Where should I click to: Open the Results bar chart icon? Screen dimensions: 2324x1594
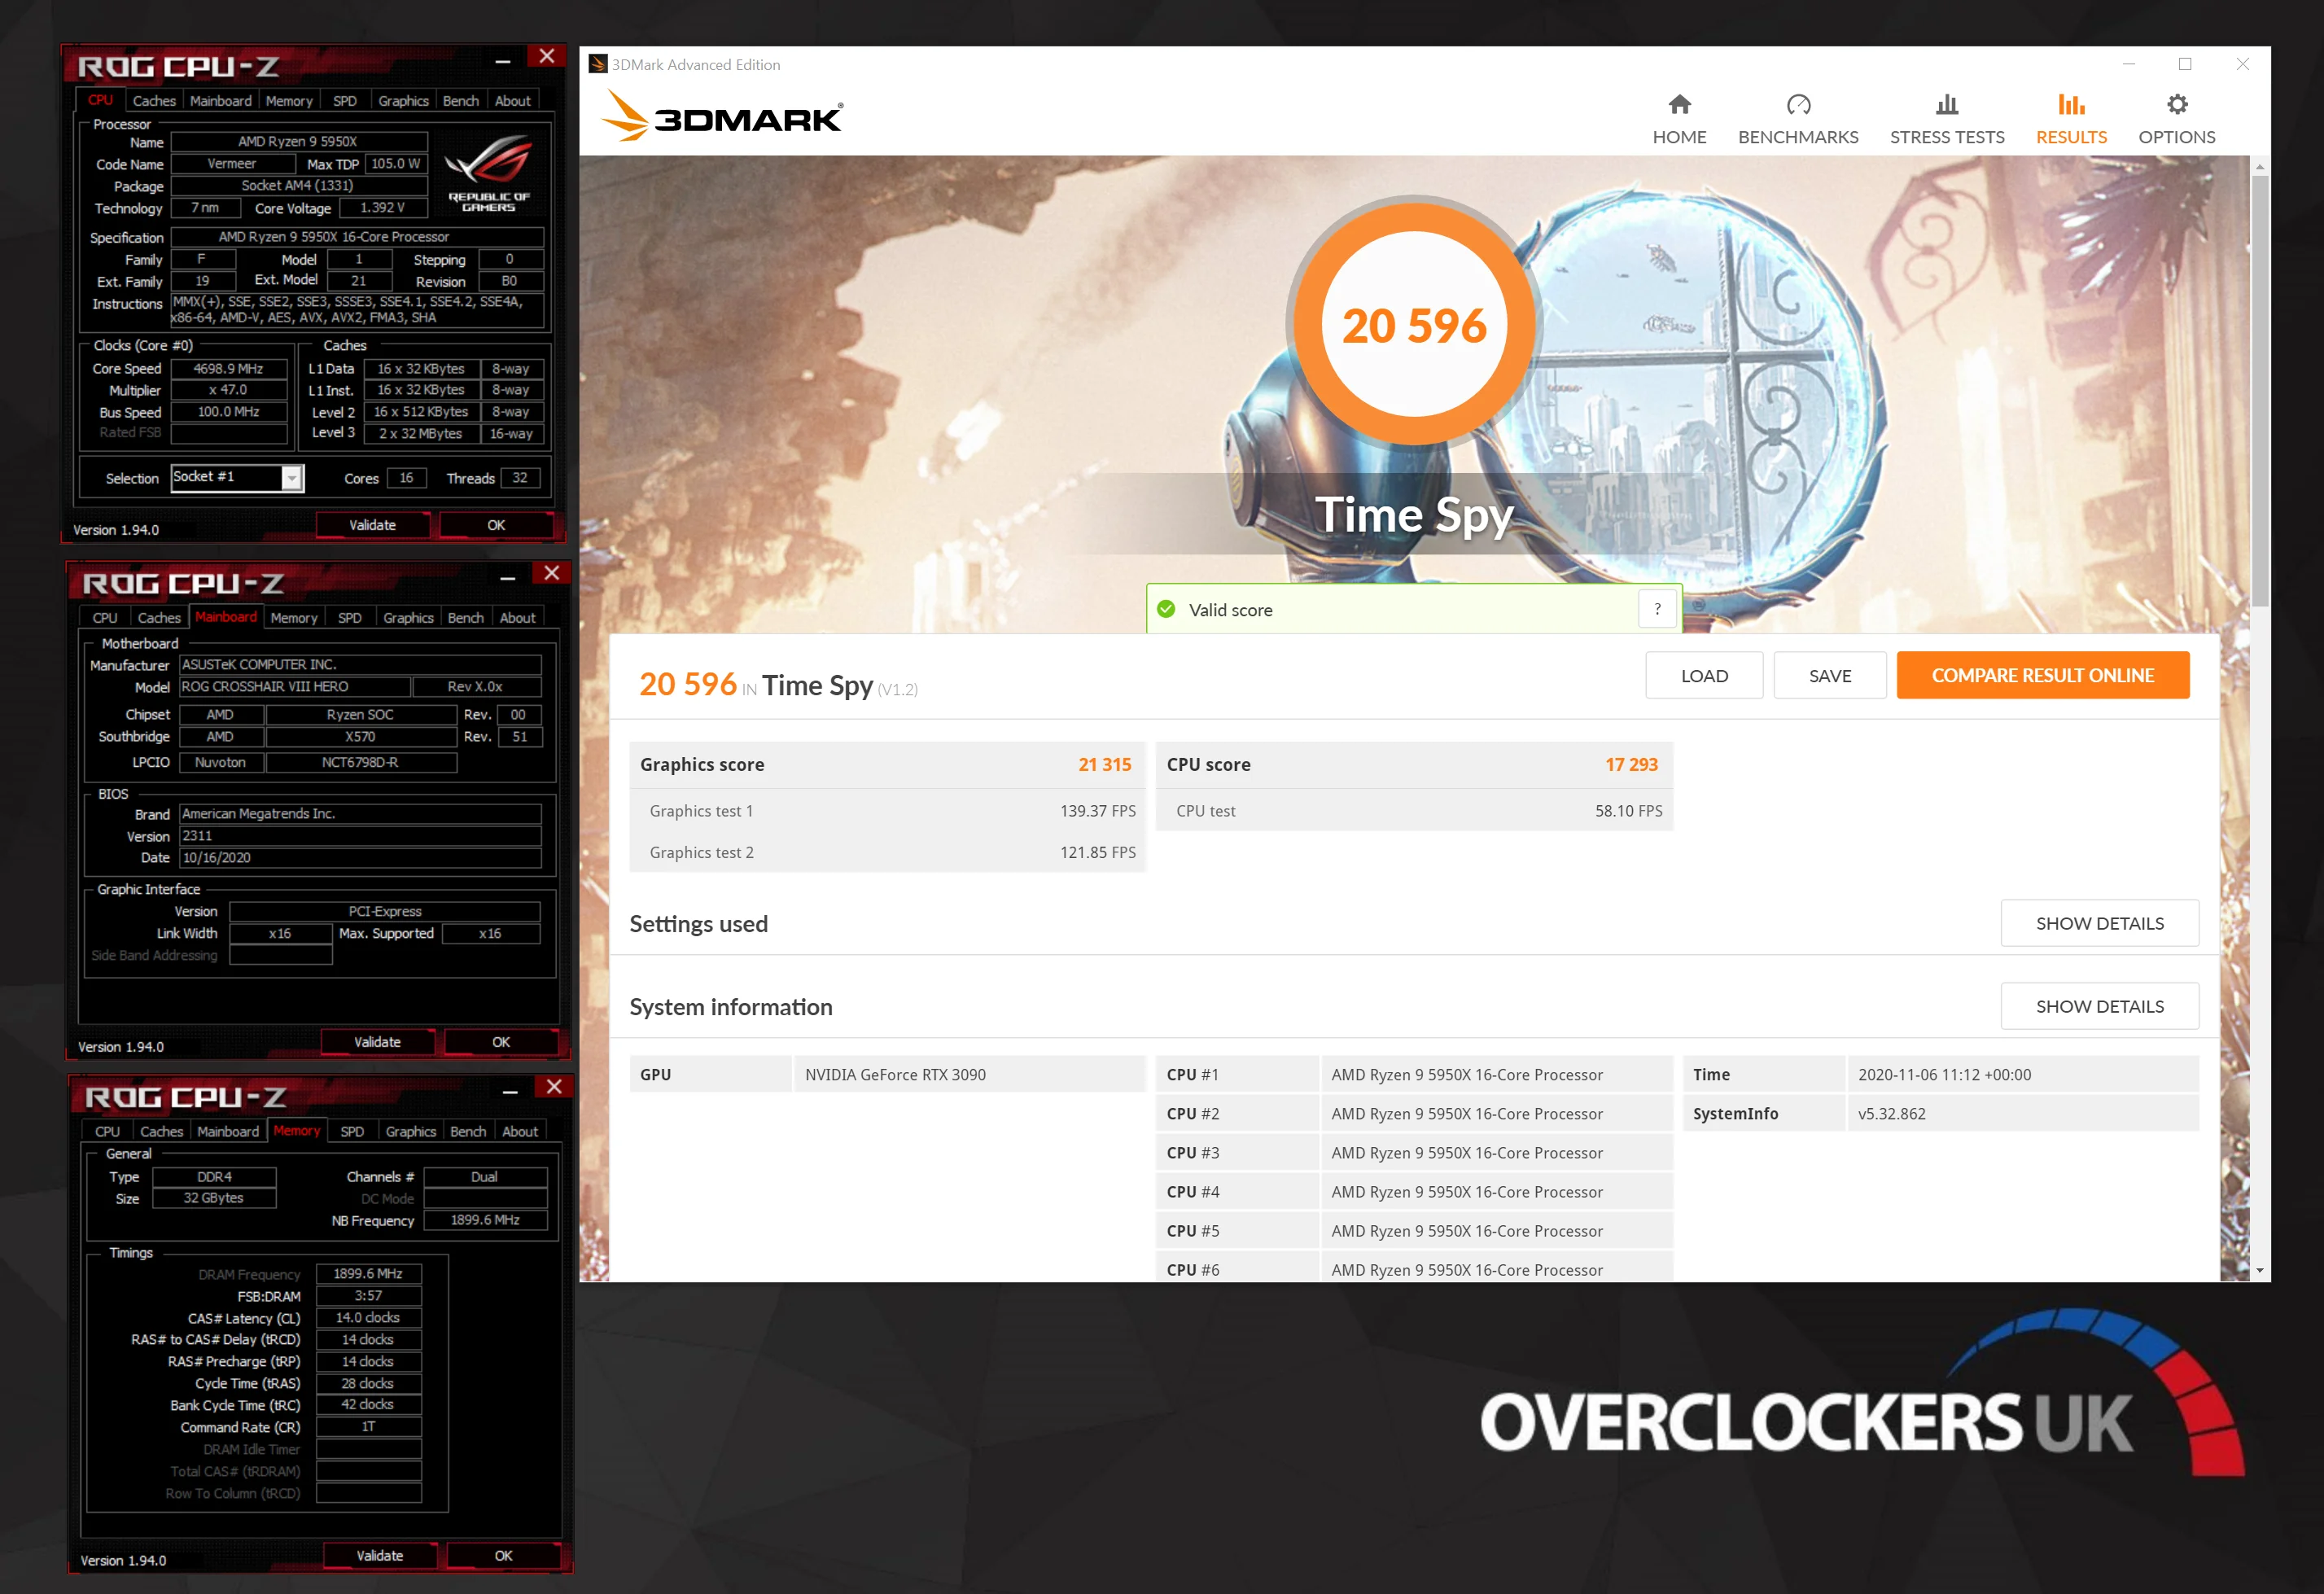[x=2071, y=104]
